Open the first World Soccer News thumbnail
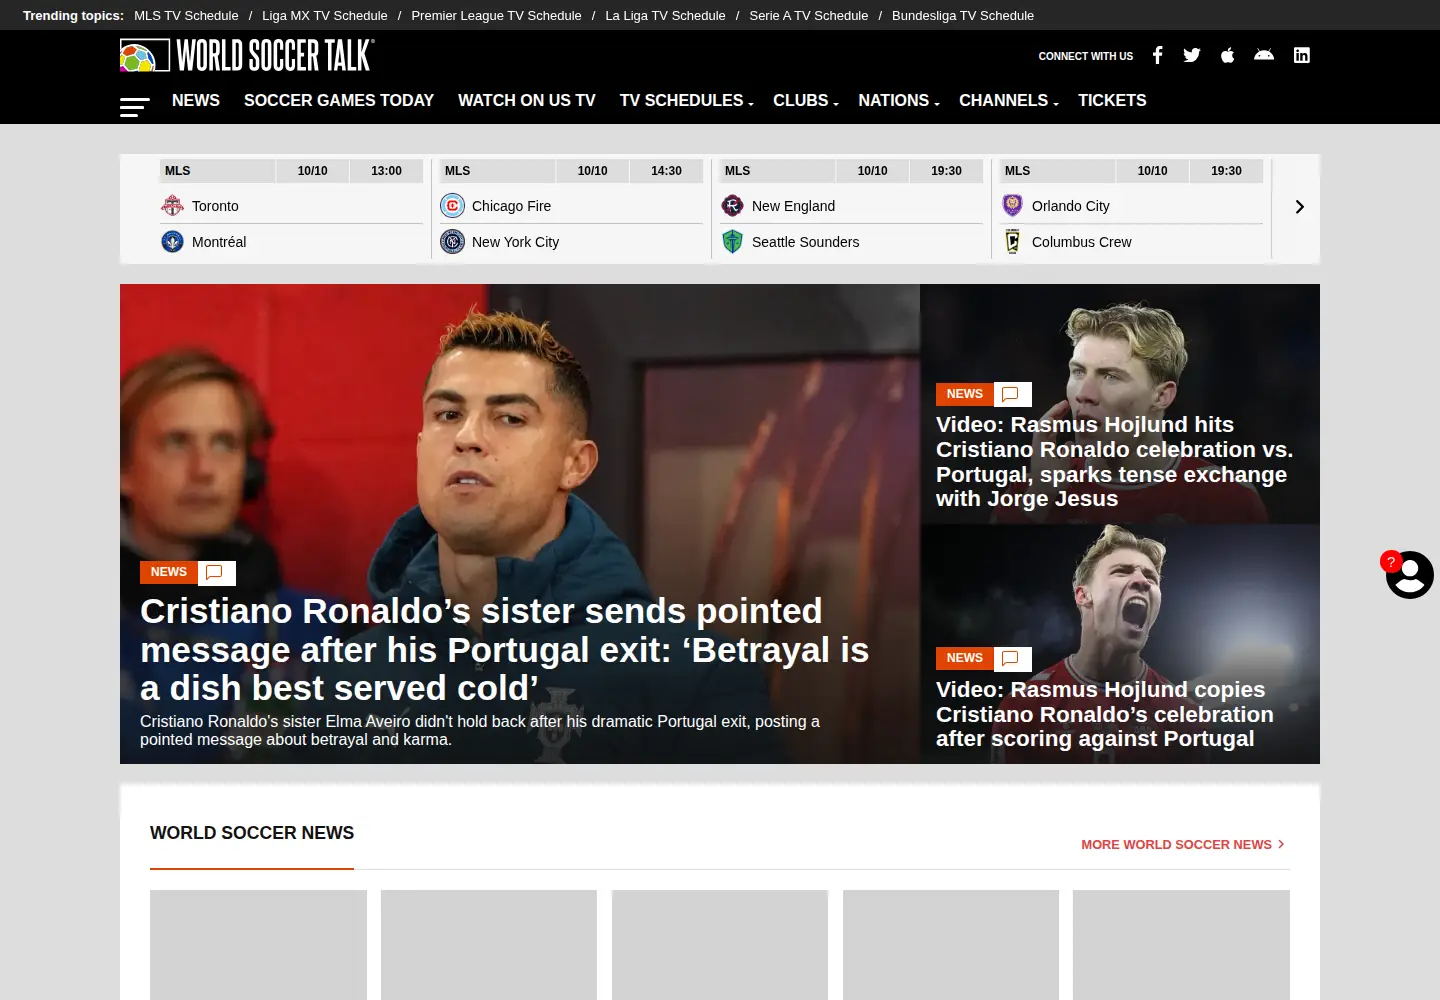1440x1000 pixels. [258, 945]
